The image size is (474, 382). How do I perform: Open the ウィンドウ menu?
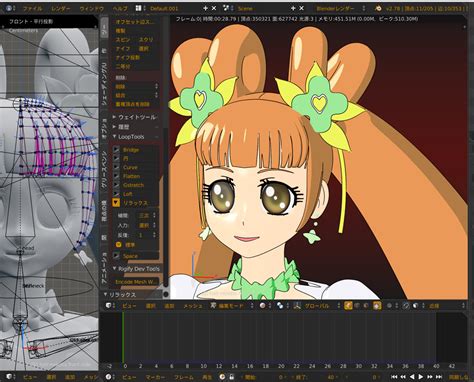[x=92, y=8]
